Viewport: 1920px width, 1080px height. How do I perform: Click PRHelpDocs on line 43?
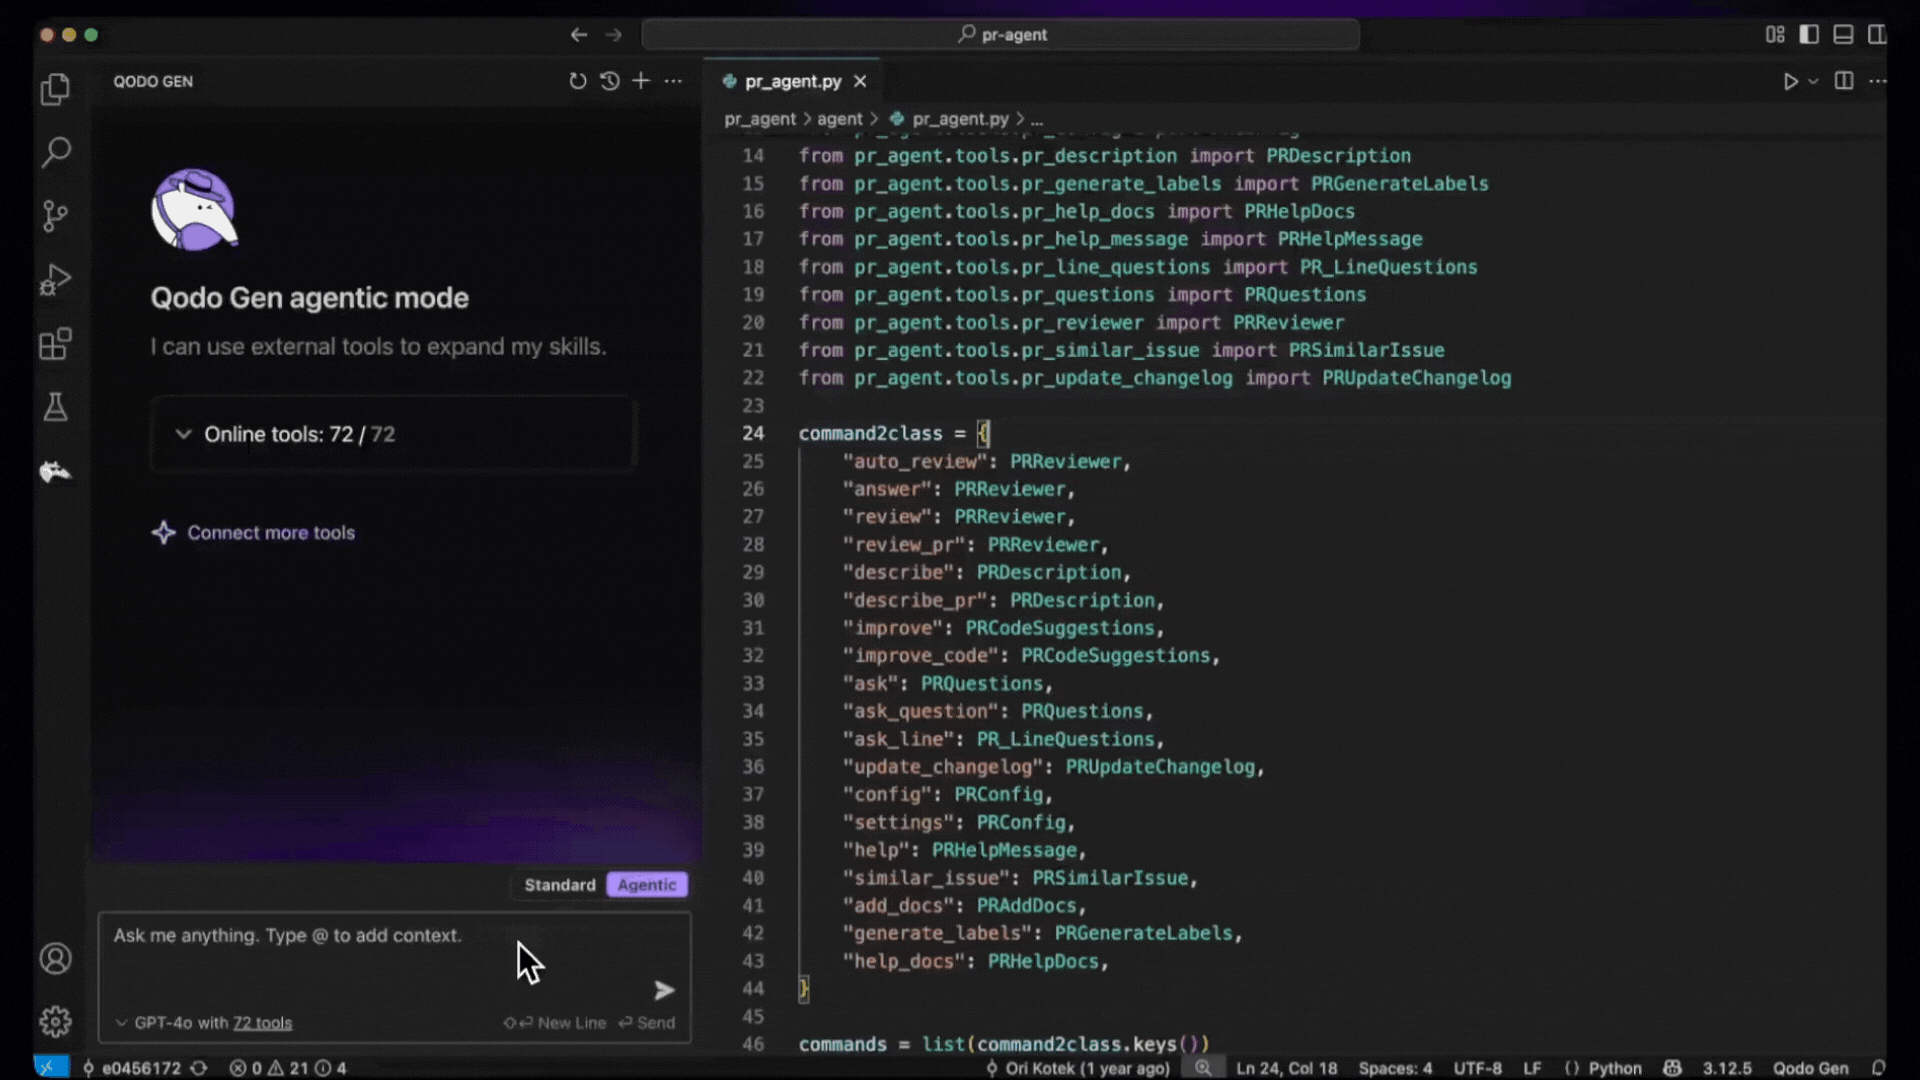click(x=1043, y=961)
